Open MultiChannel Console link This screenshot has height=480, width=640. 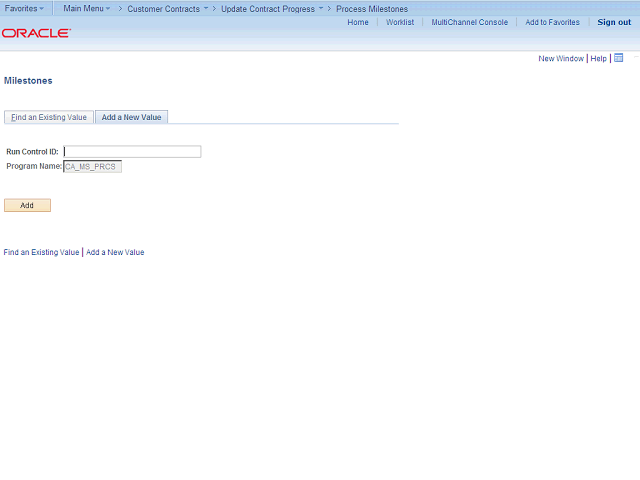click(470, 22)
